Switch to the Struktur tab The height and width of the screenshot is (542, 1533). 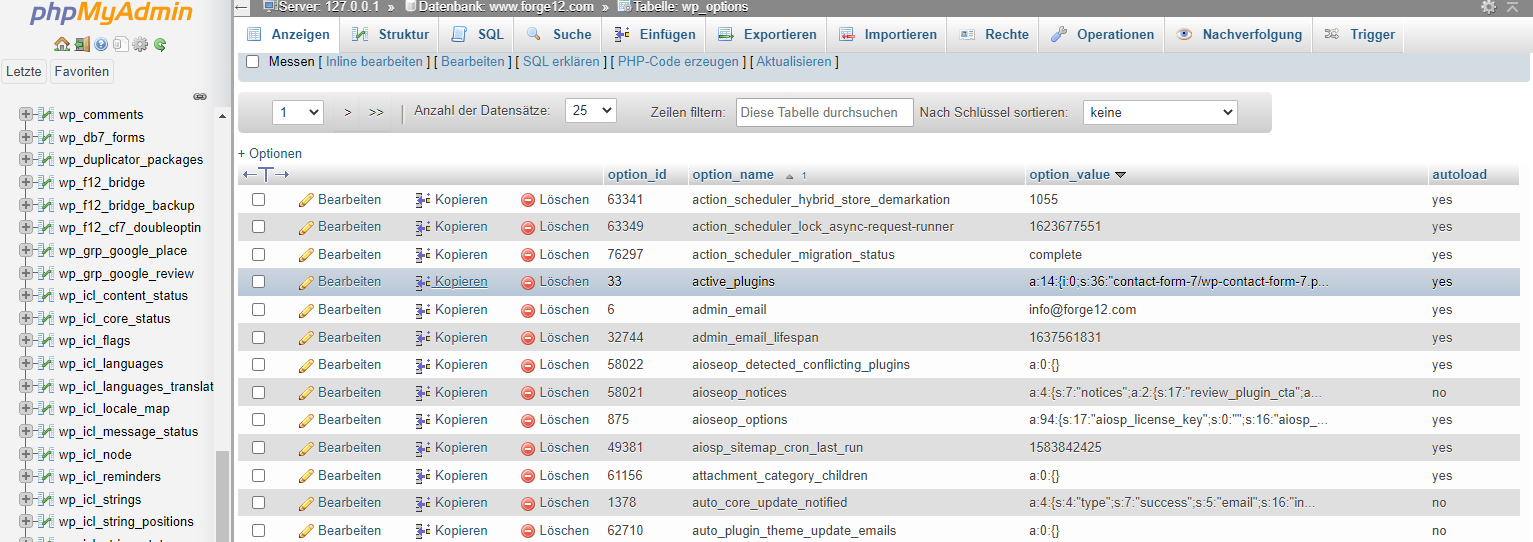click(390, 35)
